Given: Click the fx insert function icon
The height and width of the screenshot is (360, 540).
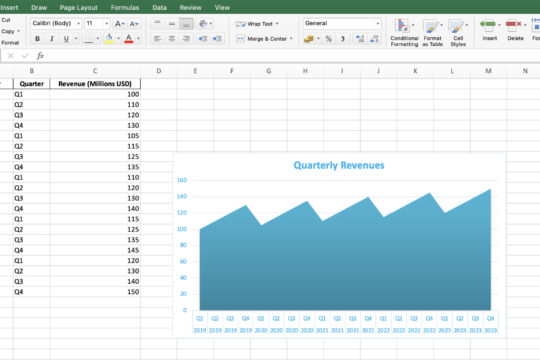Looking at the screenshot, I should (40, 56).
